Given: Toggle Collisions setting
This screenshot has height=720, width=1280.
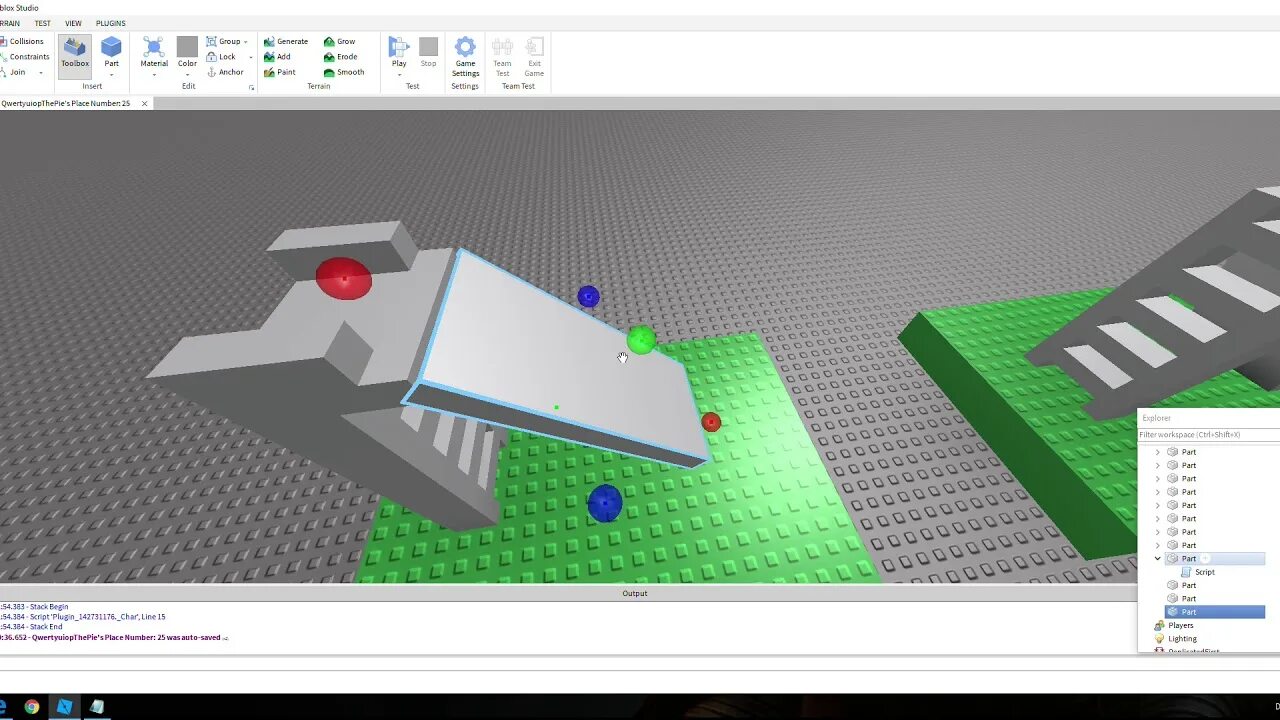Looking at the screenshot, I should [x=22, y=41].
